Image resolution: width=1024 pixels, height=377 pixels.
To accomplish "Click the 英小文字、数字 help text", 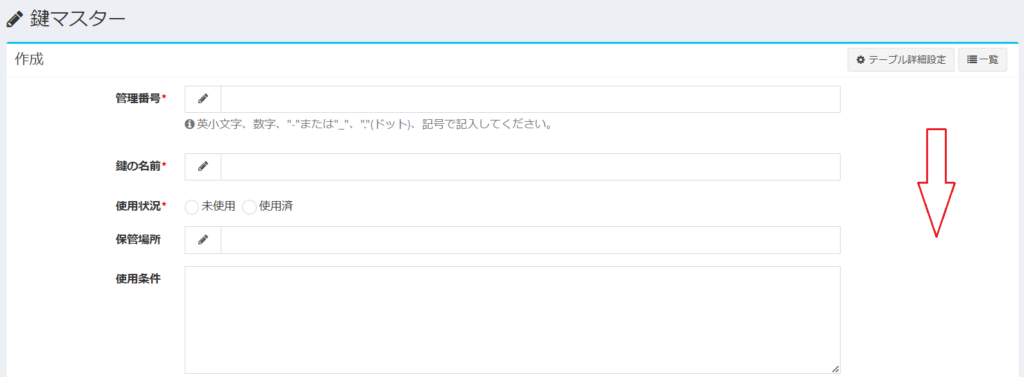I will coord(375,123).
